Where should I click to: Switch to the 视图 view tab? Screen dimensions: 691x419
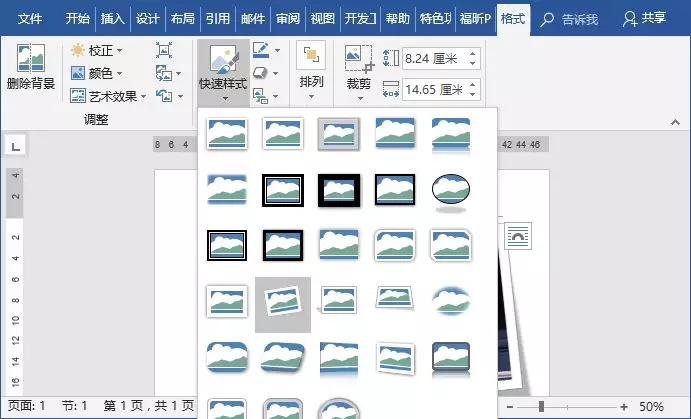322,18
